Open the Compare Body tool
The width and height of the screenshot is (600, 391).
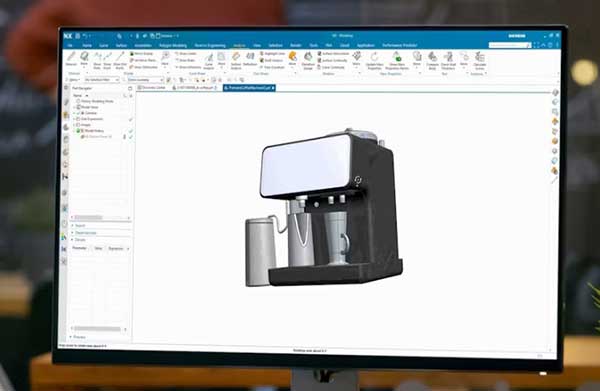pos(432,61)
